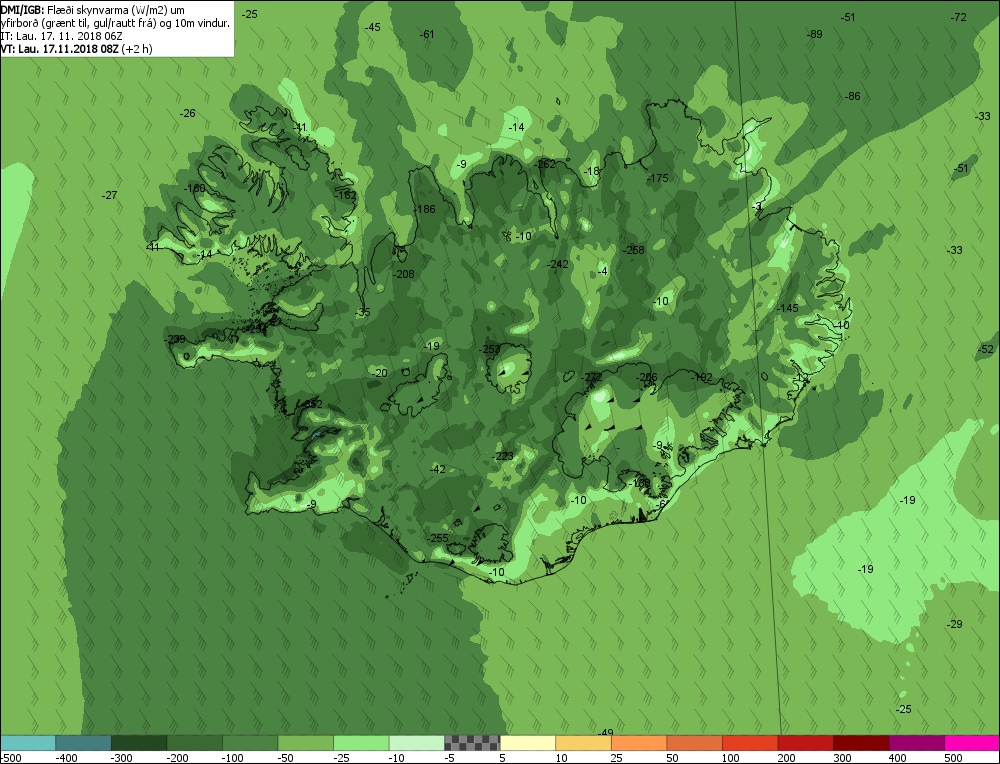Pick the '-255' flux value on the map
The width and height of the screenshot is (1000, 764).
click(438, 538)
